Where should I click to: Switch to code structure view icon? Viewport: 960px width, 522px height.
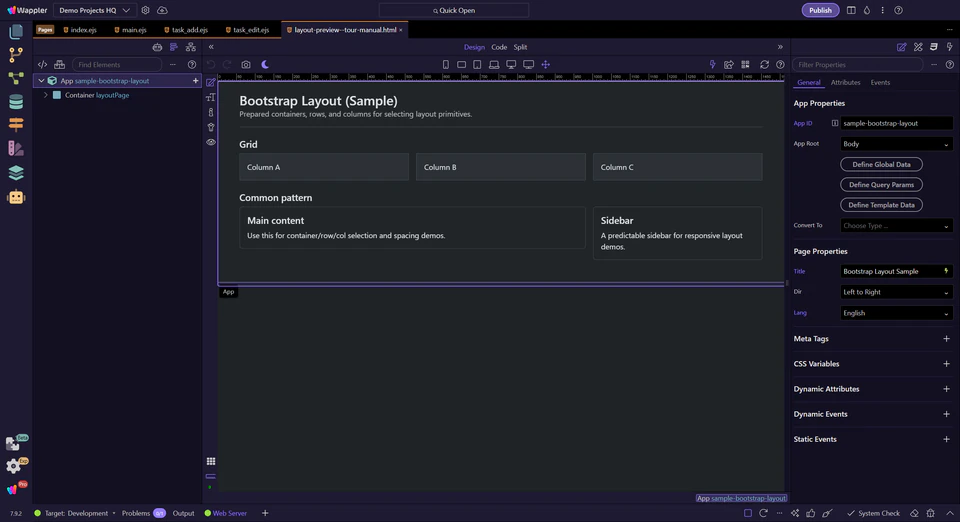42,64
